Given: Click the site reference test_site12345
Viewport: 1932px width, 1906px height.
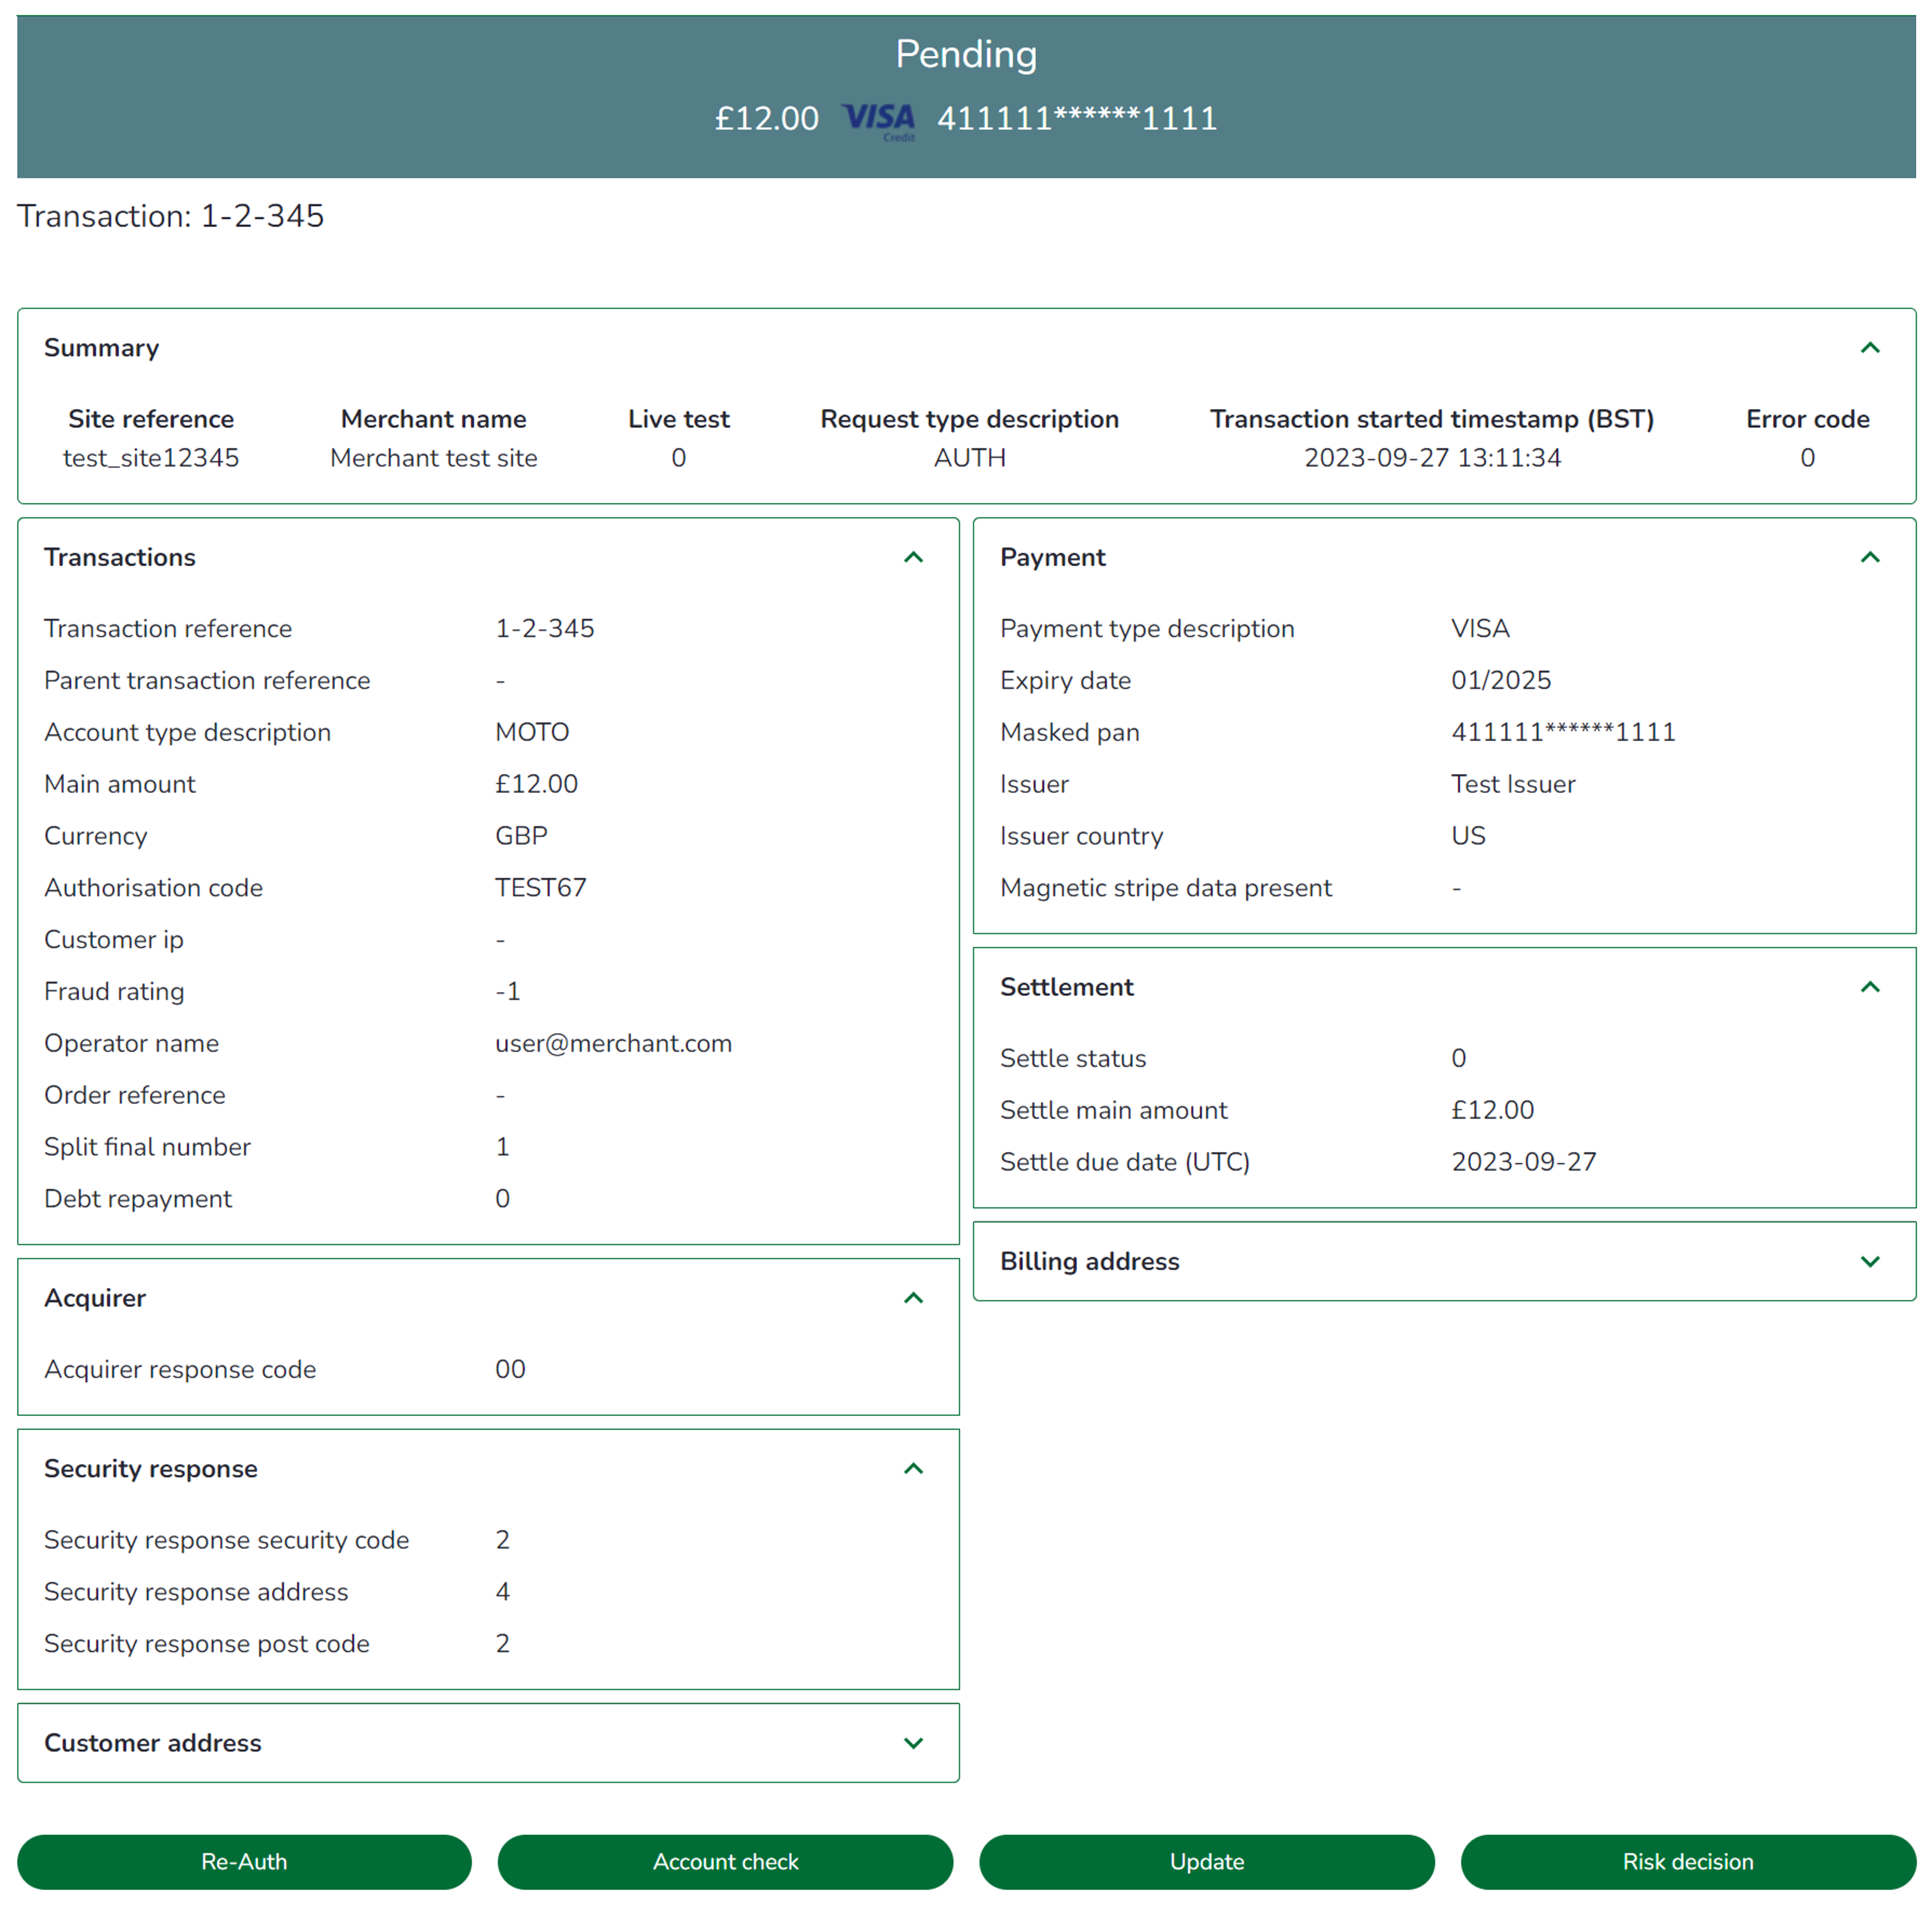Looking at the screenshot, I should click(151, 457).
